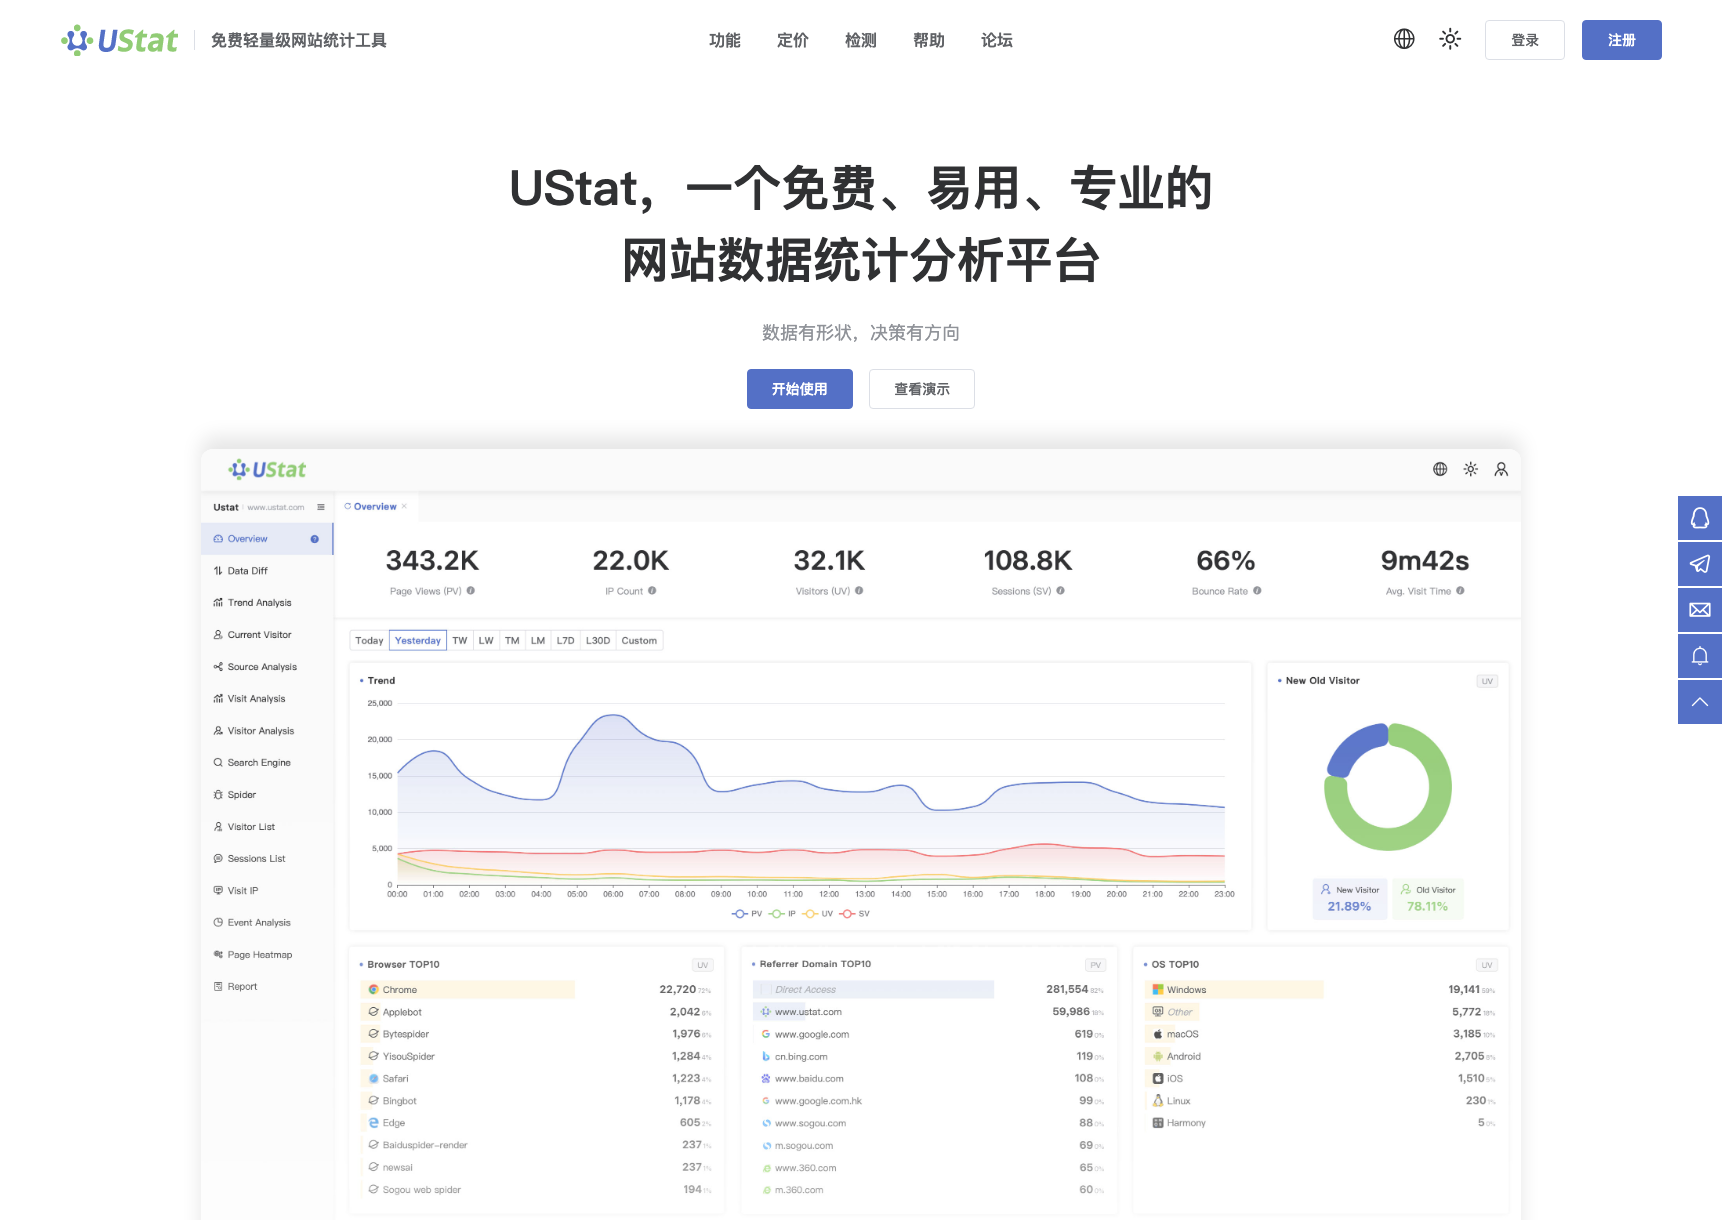
Task: Click UV badge on OS TOP10 card
Action: 1487,966
